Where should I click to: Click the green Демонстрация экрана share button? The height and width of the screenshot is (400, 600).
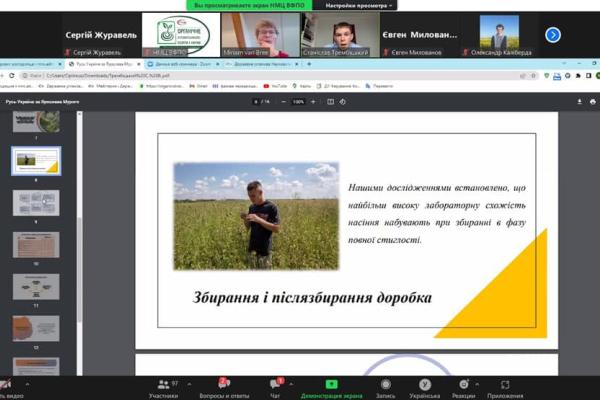pyautogui.click(x=331, y=388)
